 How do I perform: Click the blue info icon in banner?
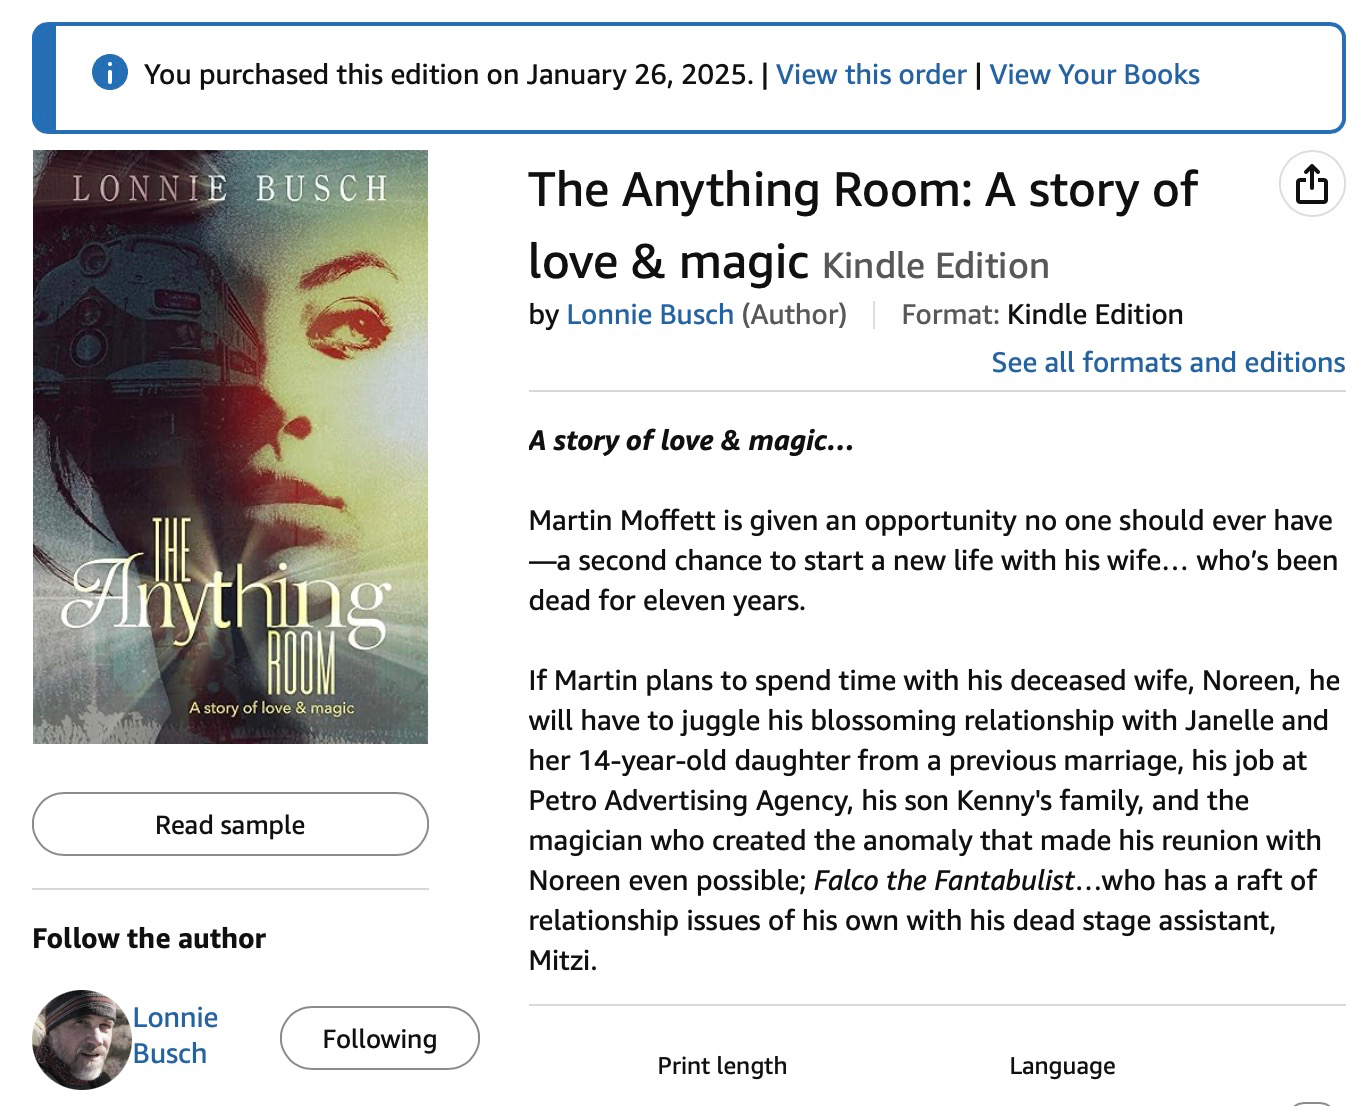(110, 73)
